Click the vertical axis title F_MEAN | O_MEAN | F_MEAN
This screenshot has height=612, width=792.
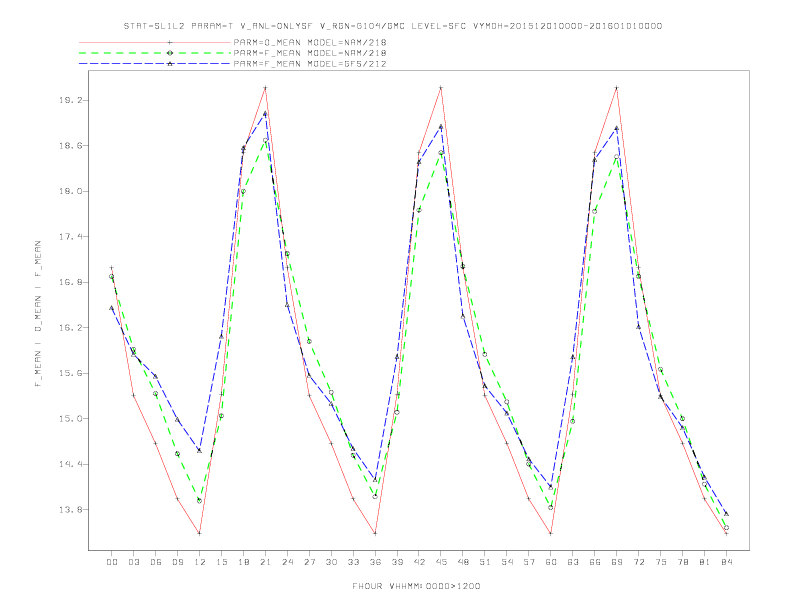point(38,314)
